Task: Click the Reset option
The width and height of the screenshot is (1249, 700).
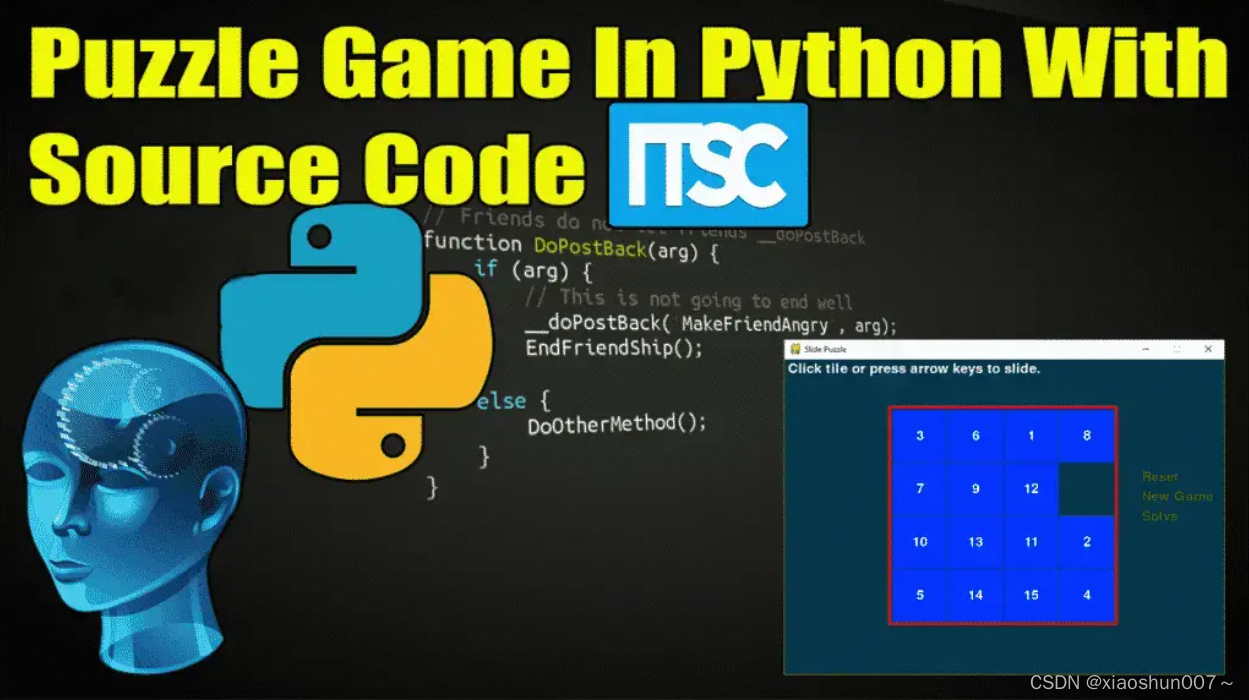Action: tap(1158, 476)
